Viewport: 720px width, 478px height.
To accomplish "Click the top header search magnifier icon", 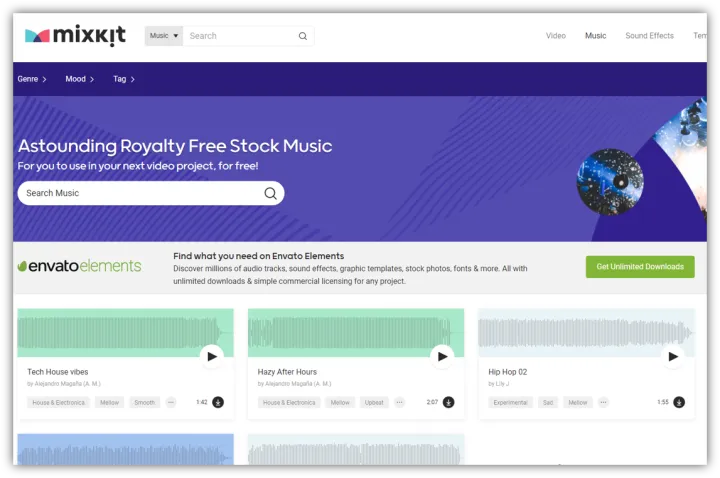I will 303,36.
